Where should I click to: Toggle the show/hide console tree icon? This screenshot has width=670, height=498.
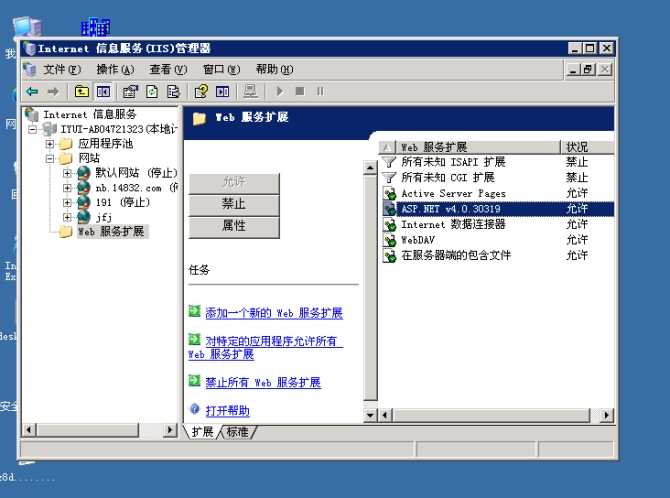(103, 91)
